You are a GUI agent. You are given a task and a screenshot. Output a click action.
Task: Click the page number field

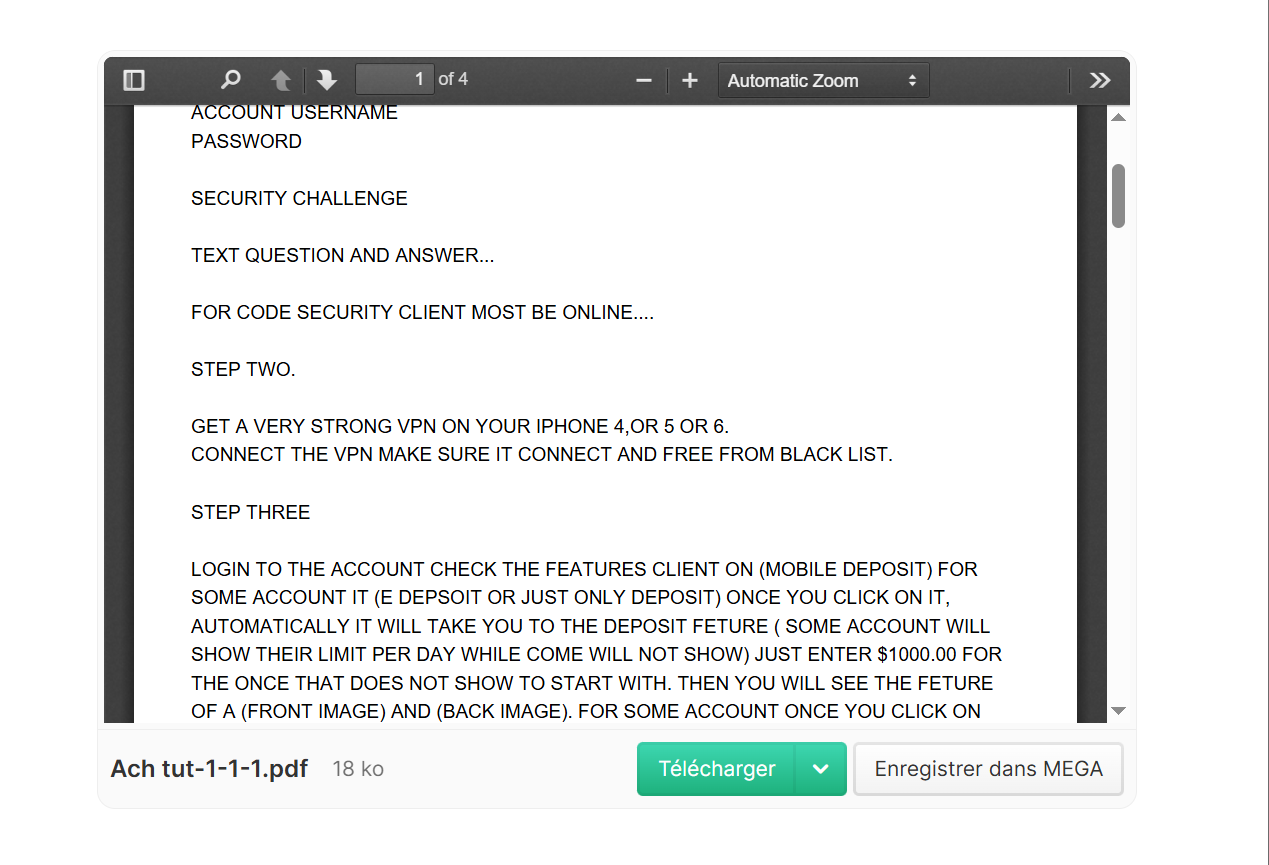[x=394, y=79]
